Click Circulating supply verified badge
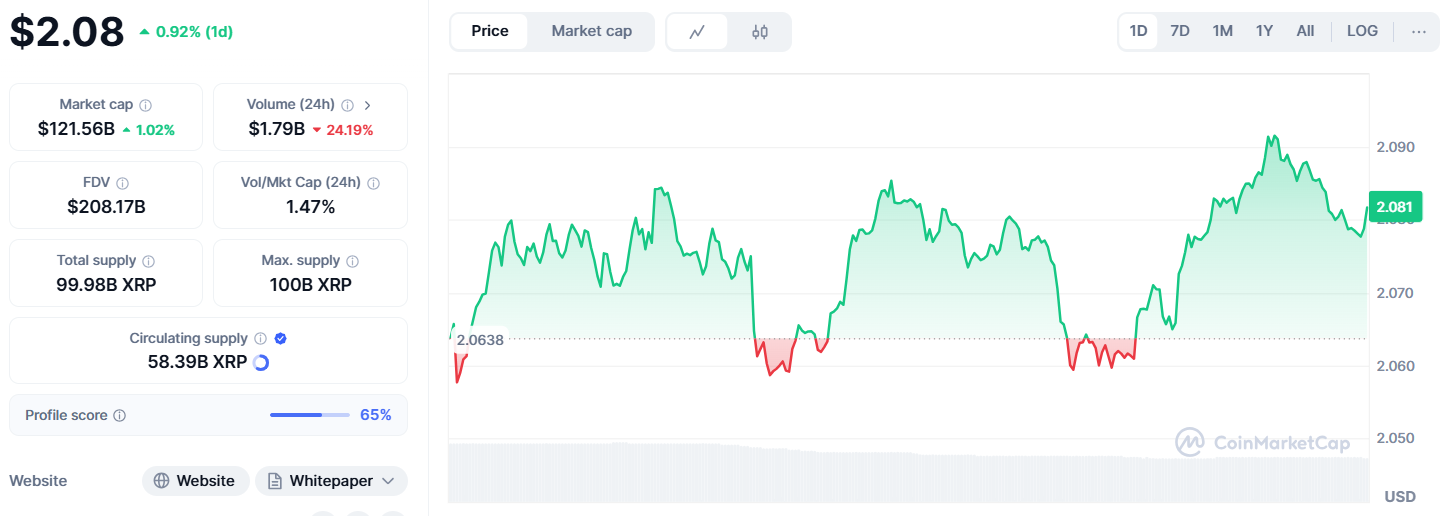The width and height of the screenshot is (1450, 516). pos(281,339)
